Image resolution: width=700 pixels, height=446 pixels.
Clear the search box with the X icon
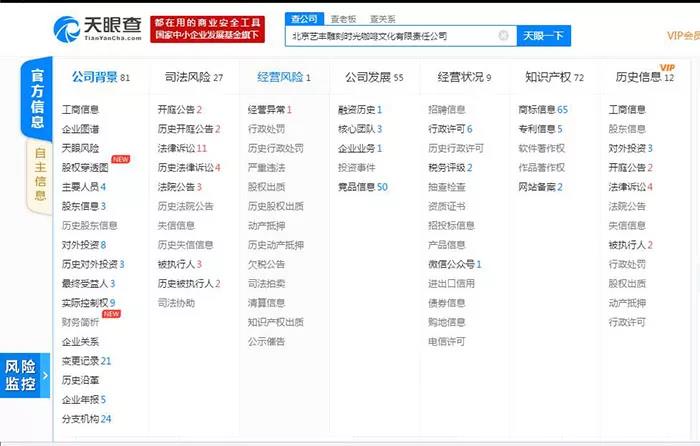(503, 36)
